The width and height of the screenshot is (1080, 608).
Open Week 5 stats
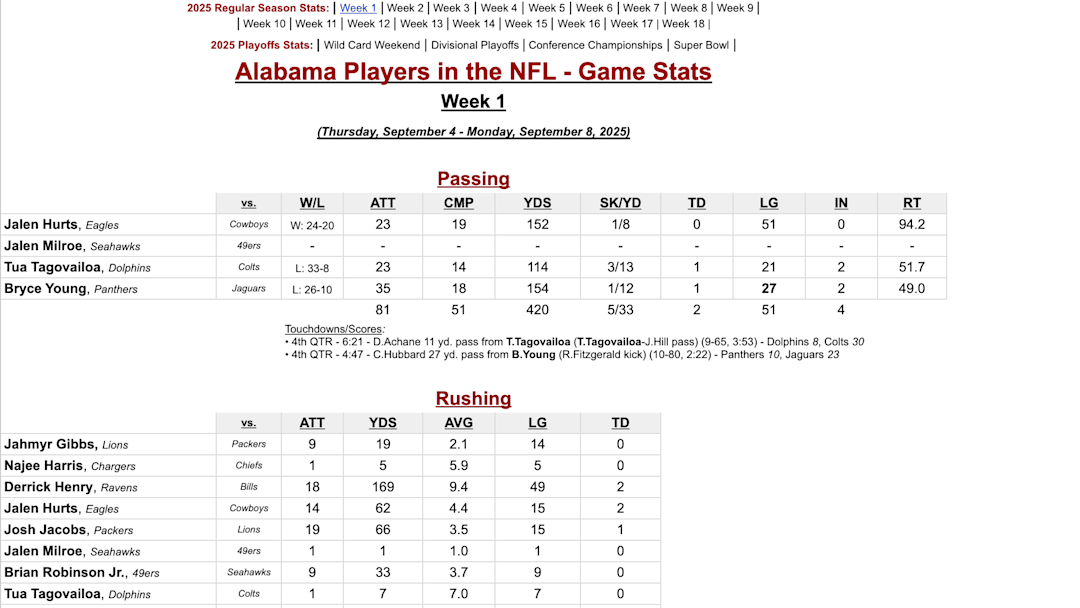click(549, 8)
